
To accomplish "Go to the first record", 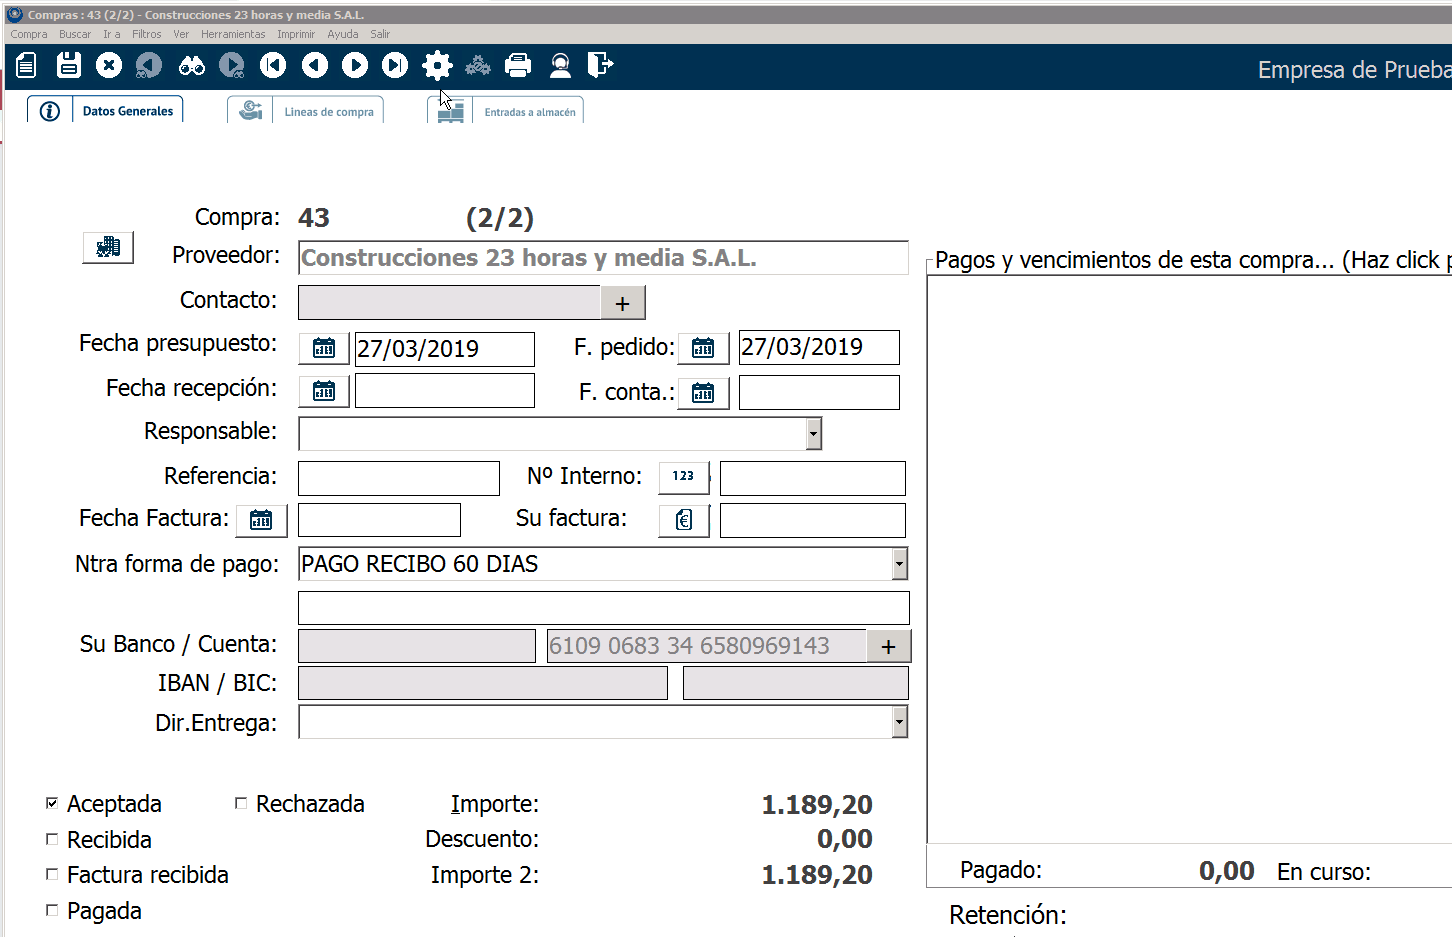I will [273, 66].
